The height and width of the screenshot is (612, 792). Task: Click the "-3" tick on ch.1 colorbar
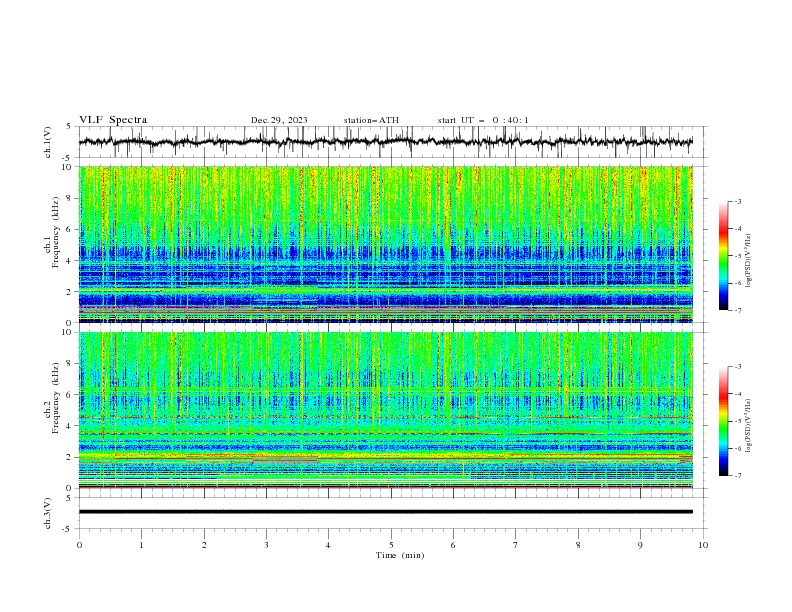coord(737,201)
